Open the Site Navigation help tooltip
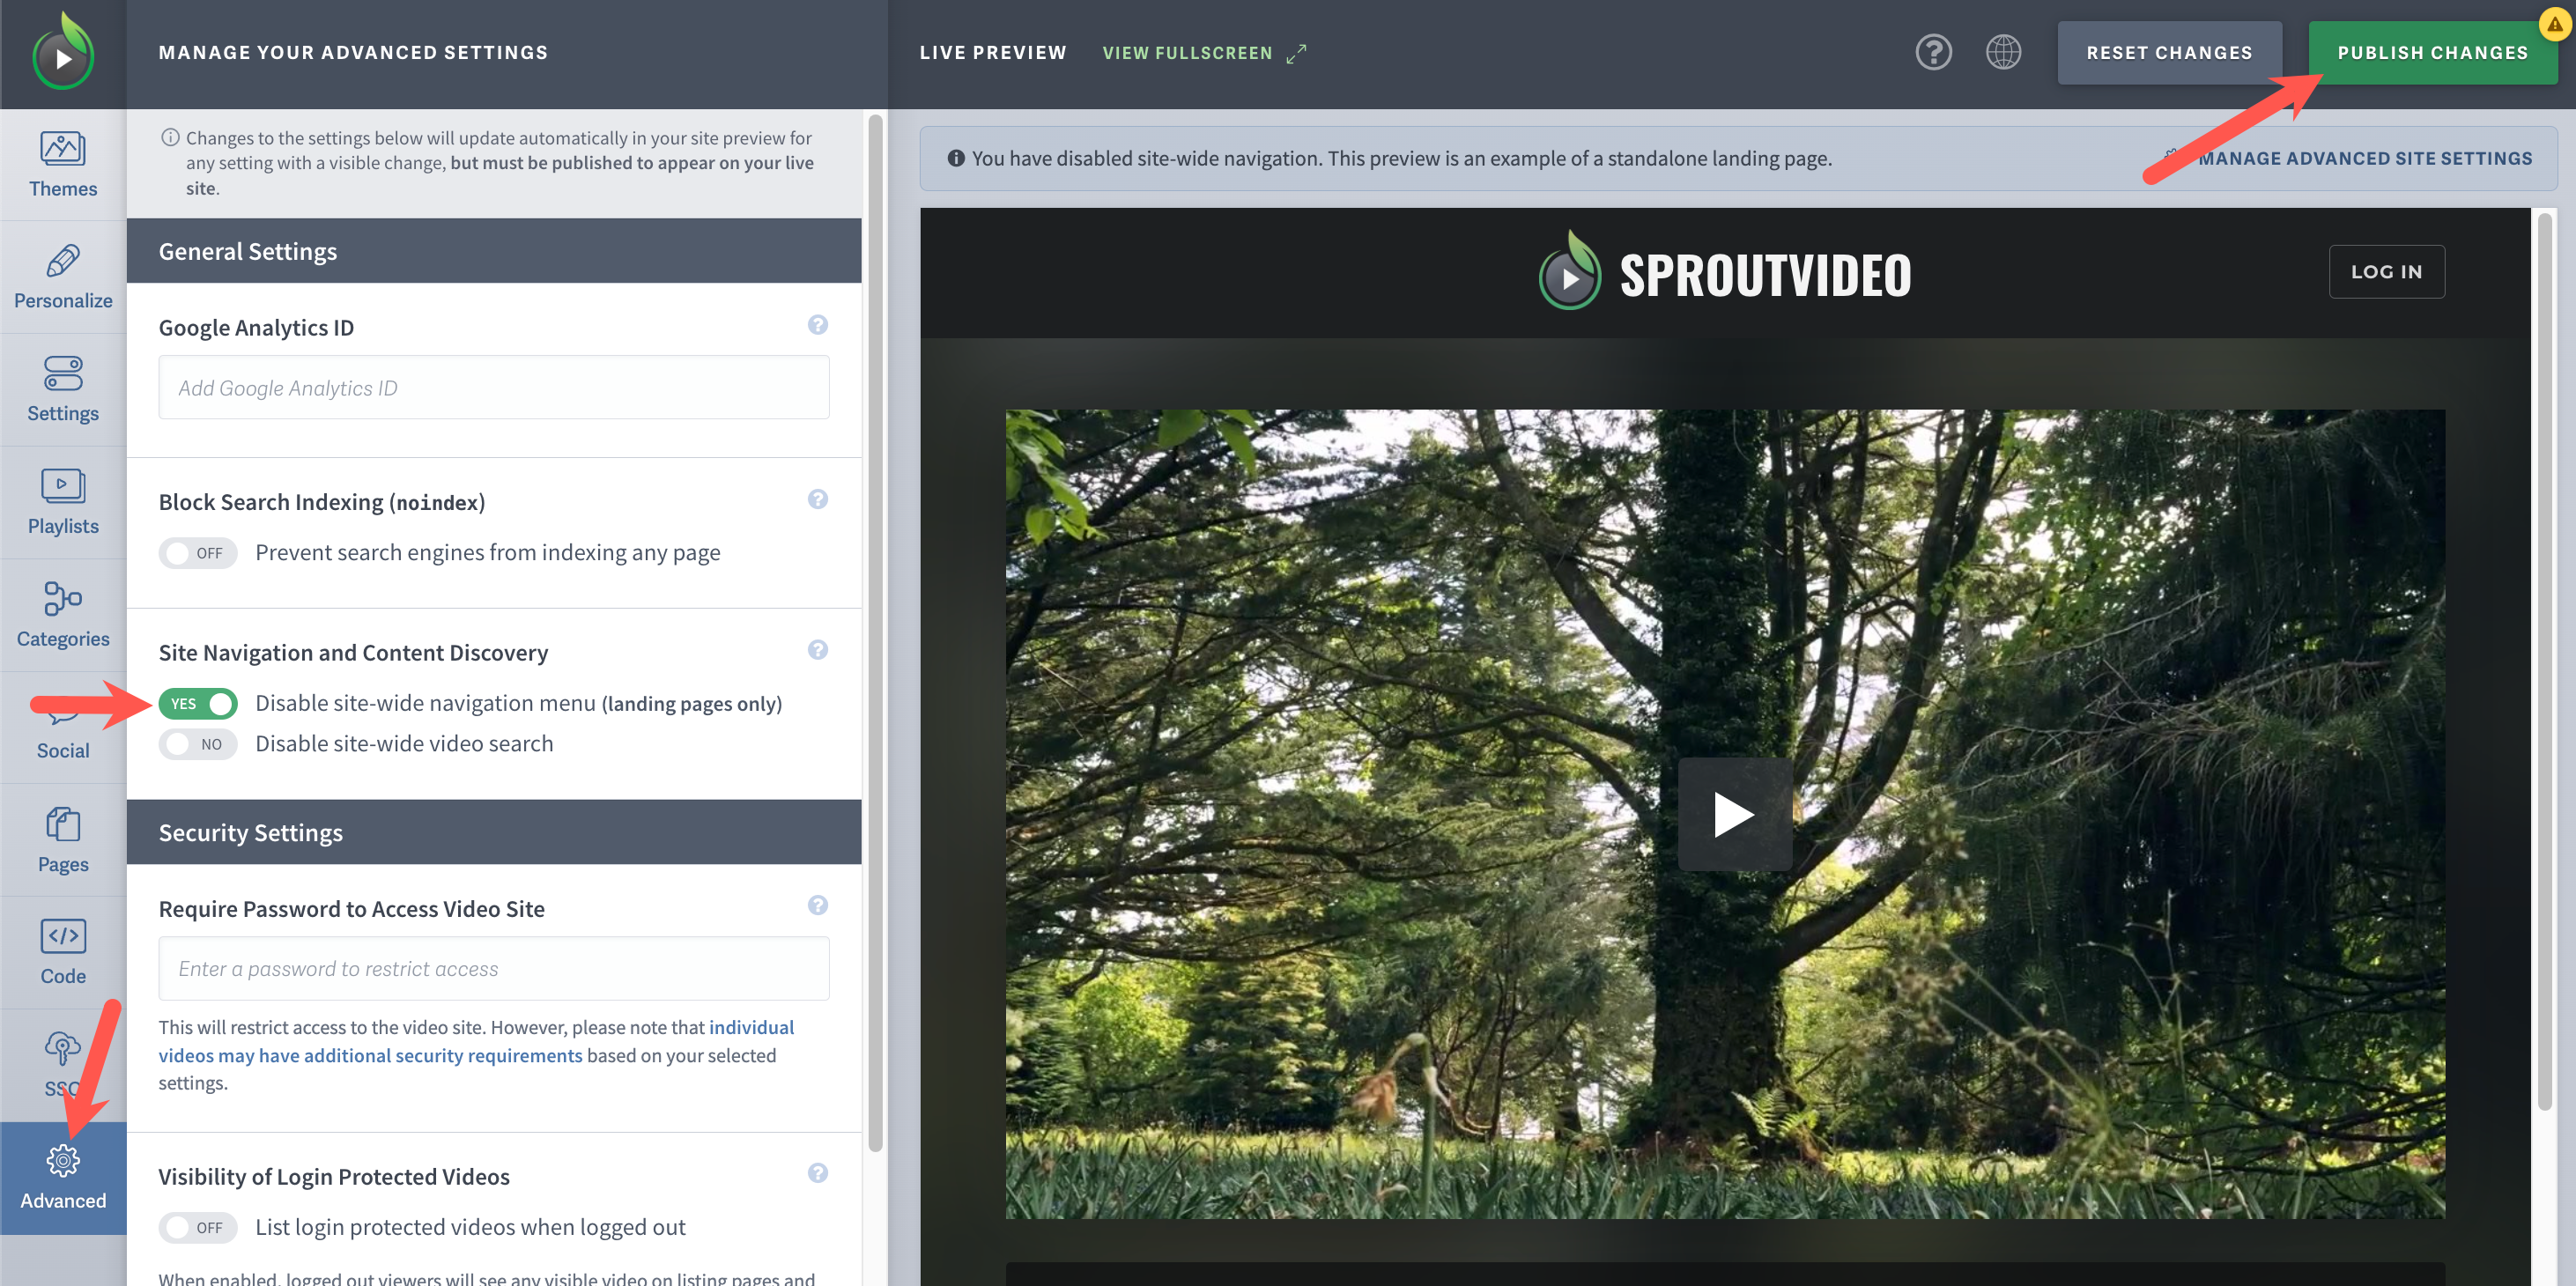This screenshot has width=2576, height=1286. [x=818, y=650]
